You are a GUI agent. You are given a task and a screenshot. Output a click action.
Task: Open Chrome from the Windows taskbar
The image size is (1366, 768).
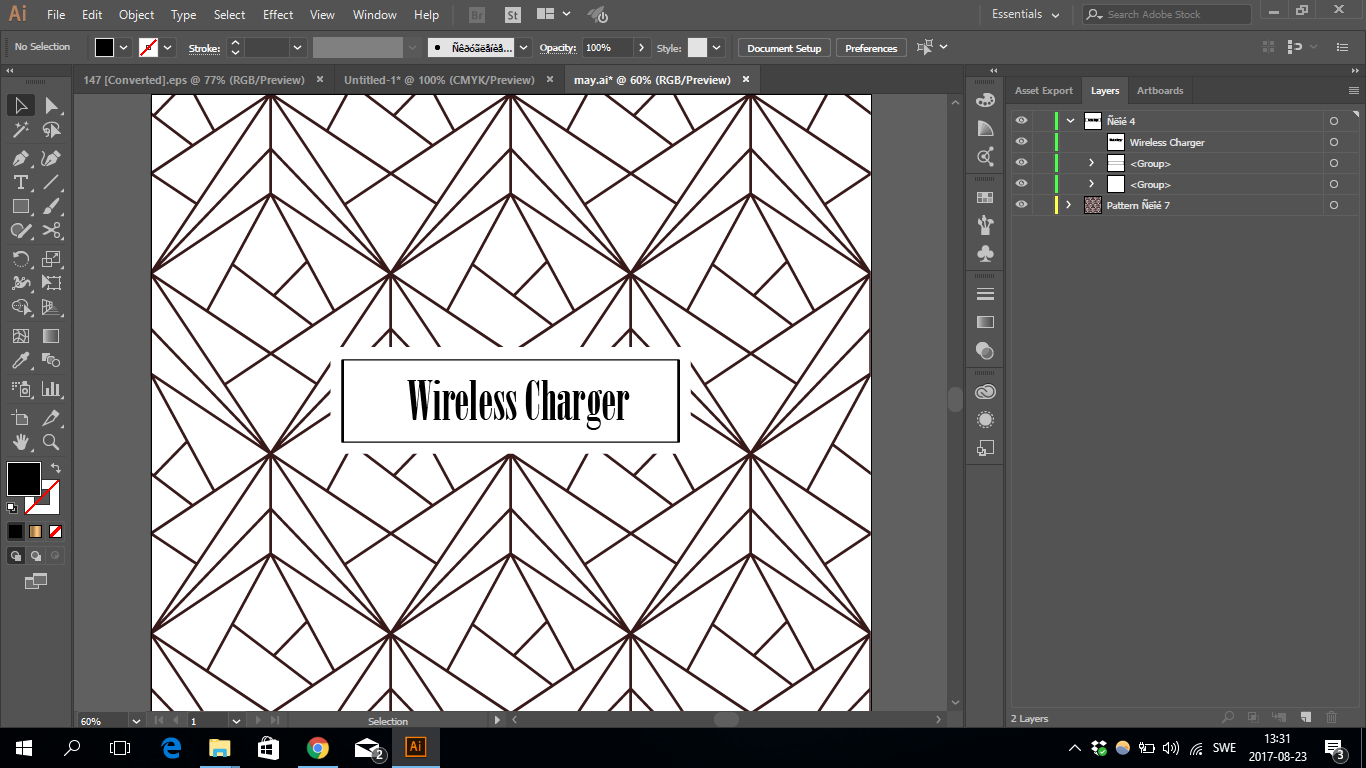pos(318,747)
